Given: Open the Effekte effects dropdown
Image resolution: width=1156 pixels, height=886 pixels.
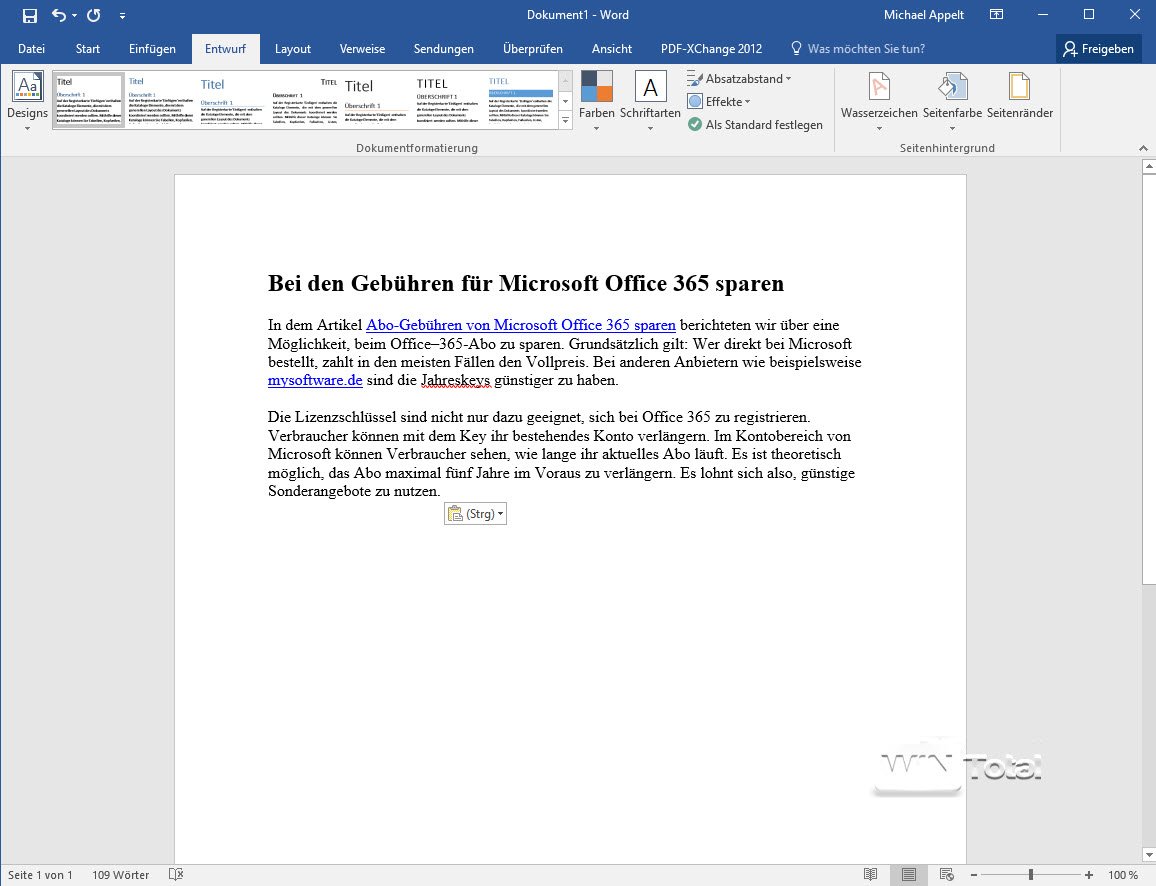Looking at the screenshot, I should point(719,102).
